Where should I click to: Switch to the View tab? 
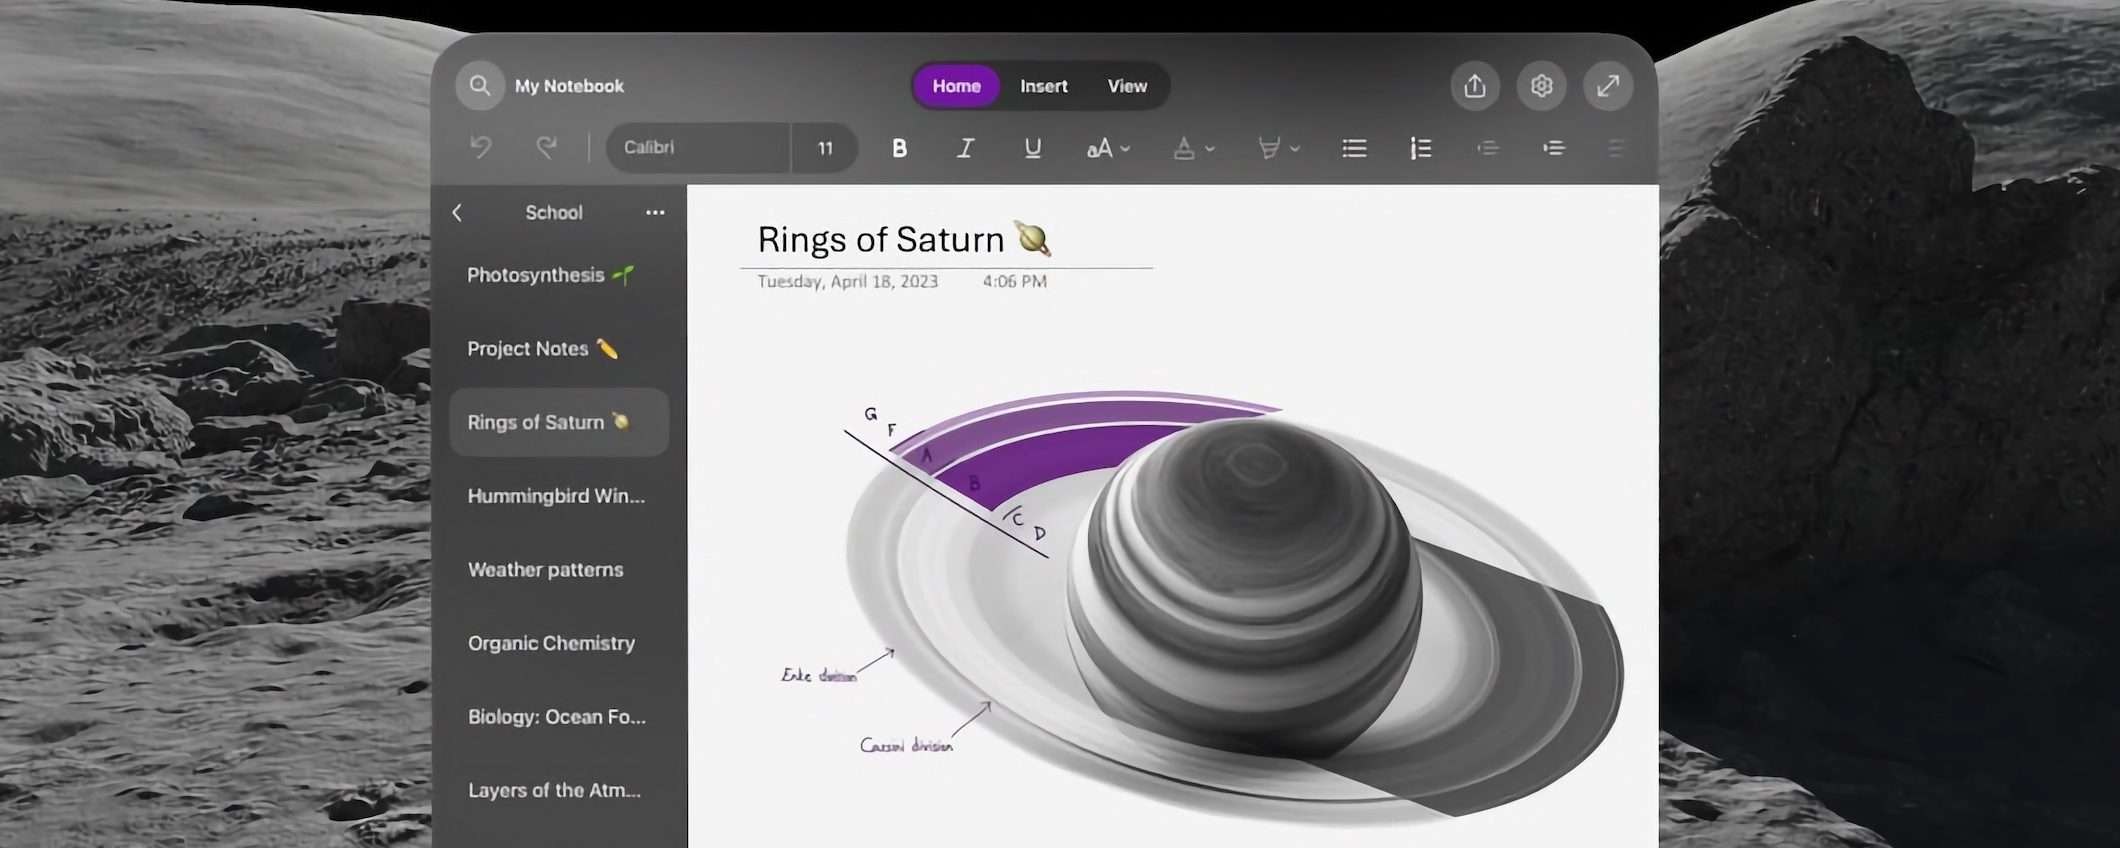point(1127,86)
